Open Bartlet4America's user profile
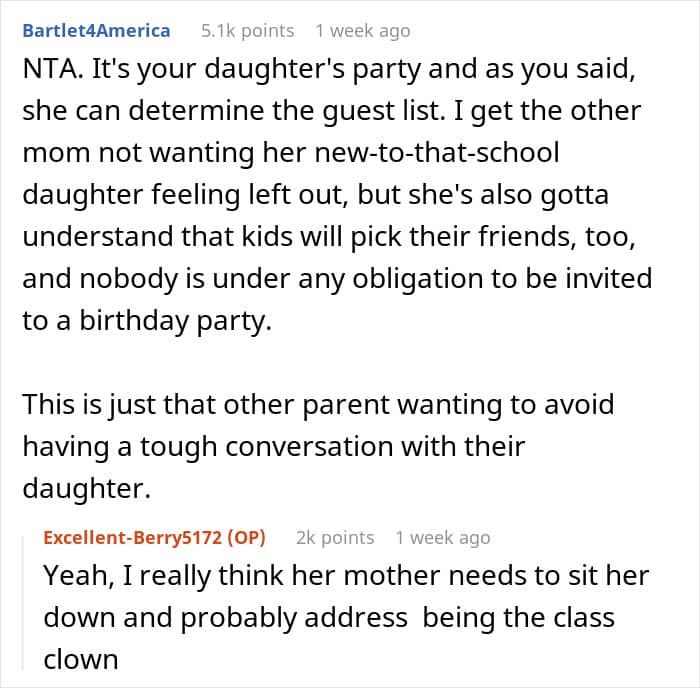700x688 pixels. pyautogui.click(x=96, y=31)
